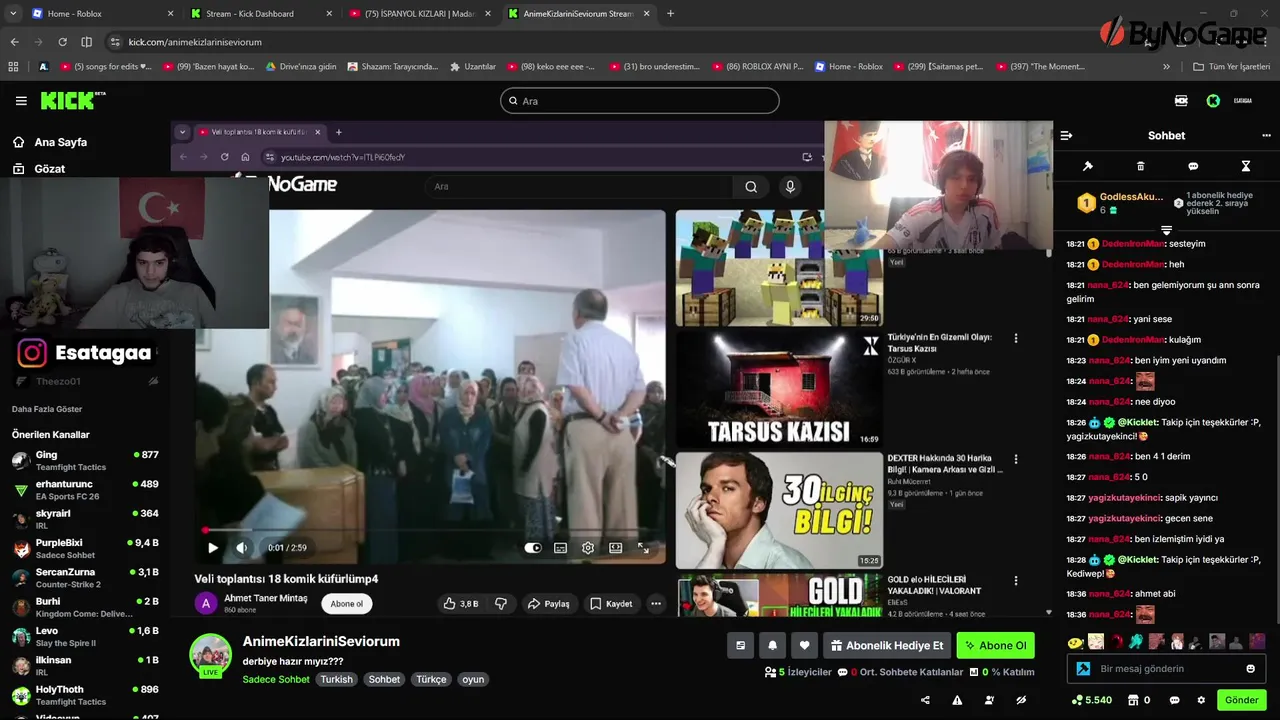Click the theater mode icon button
The width and height of the screenshot is (1280, 720).
tap(740, 646)
